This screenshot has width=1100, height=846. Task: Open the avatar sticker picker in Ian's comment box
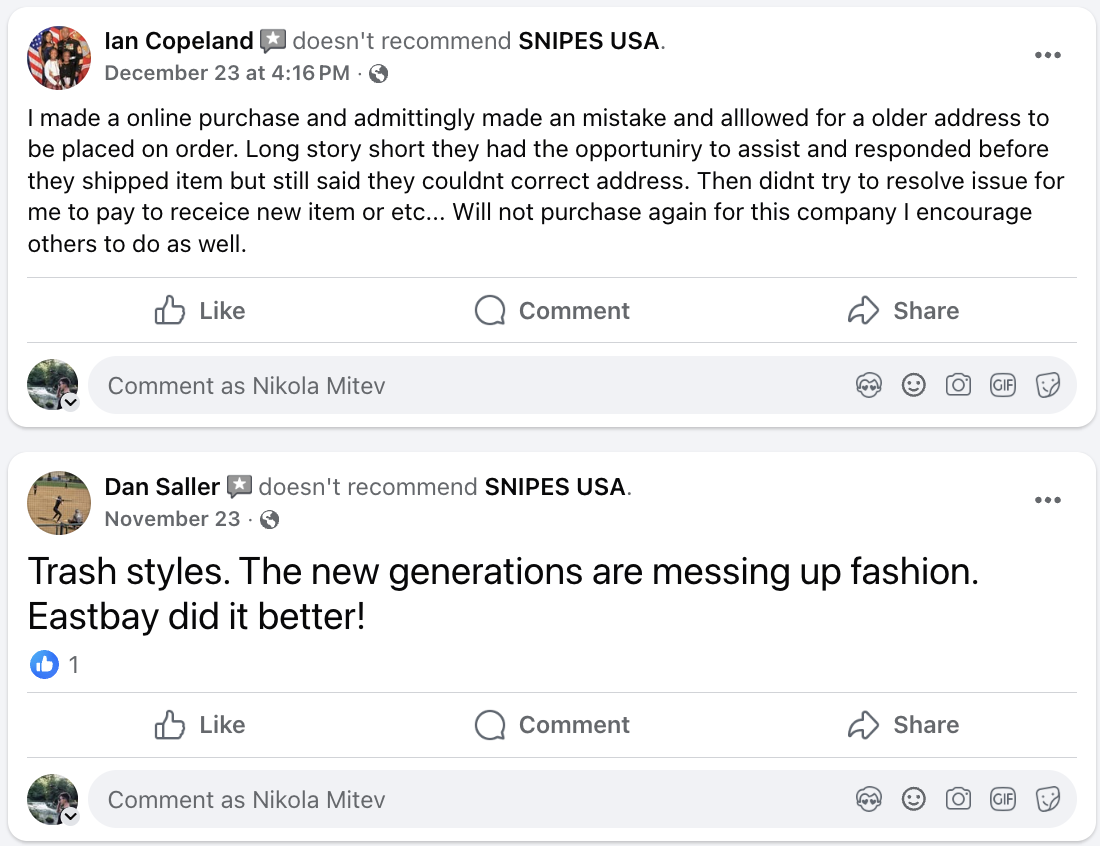[869, 384]
